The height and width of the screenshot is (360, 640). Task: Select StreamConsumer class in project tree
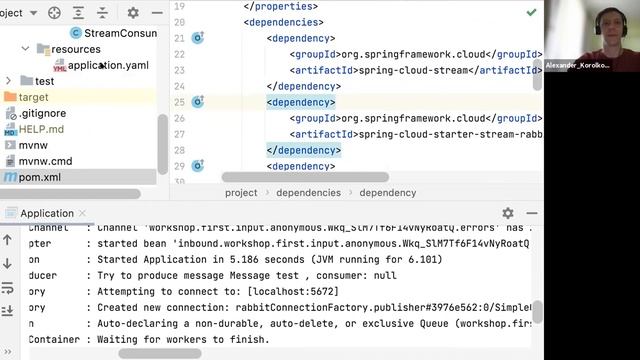pos(114,33)
